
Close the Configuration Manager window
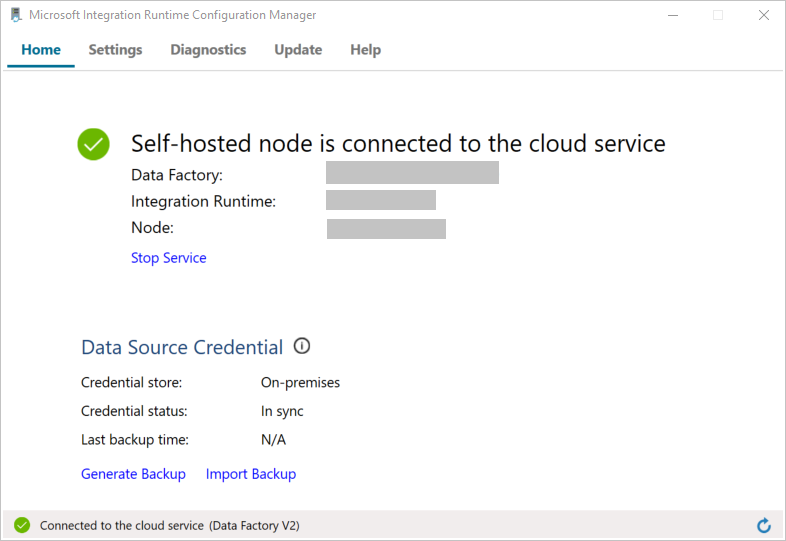pyautogui.click(x=763, y=15)
